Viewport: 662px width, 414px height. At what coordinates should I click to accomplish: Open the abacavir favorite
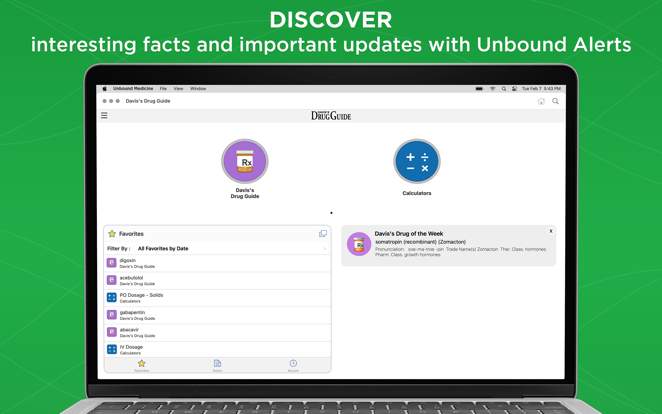tap(217, 333)
